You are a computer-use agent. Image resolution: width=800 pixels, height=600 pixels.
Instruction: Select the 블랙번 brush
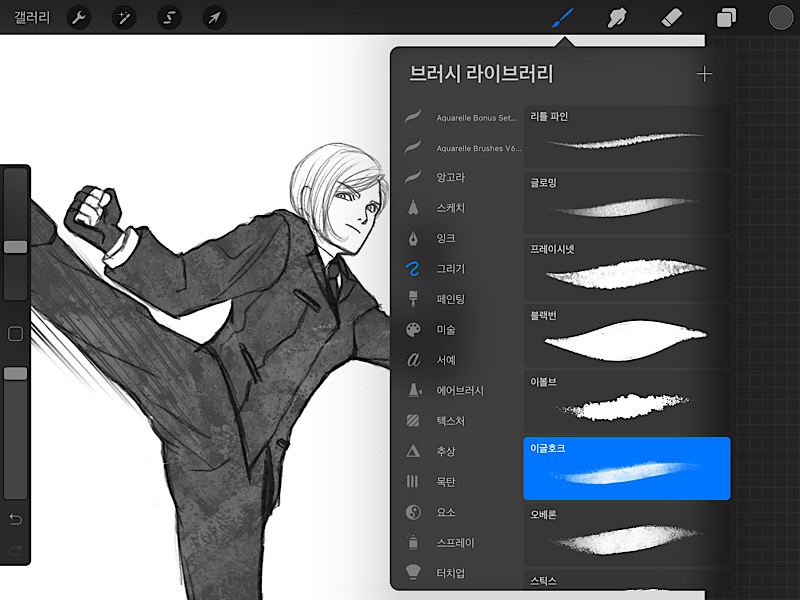pyautogui.click(x=627, y=336)
